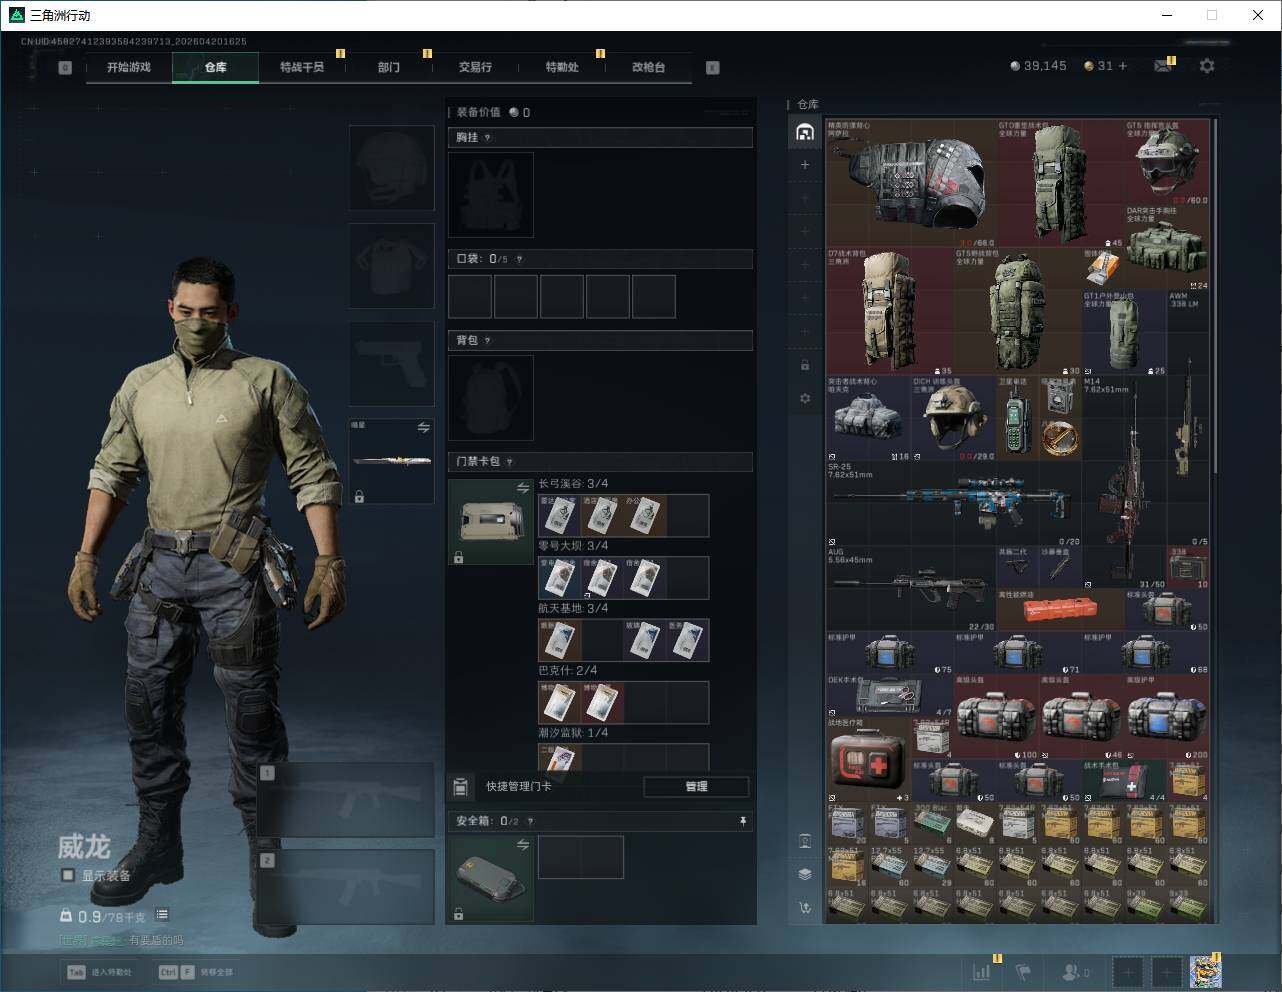Image resolution: width=1282 pixels, height=992 pixels.
Task: Open the help icon beside 背包
Action: click(488, 341)
